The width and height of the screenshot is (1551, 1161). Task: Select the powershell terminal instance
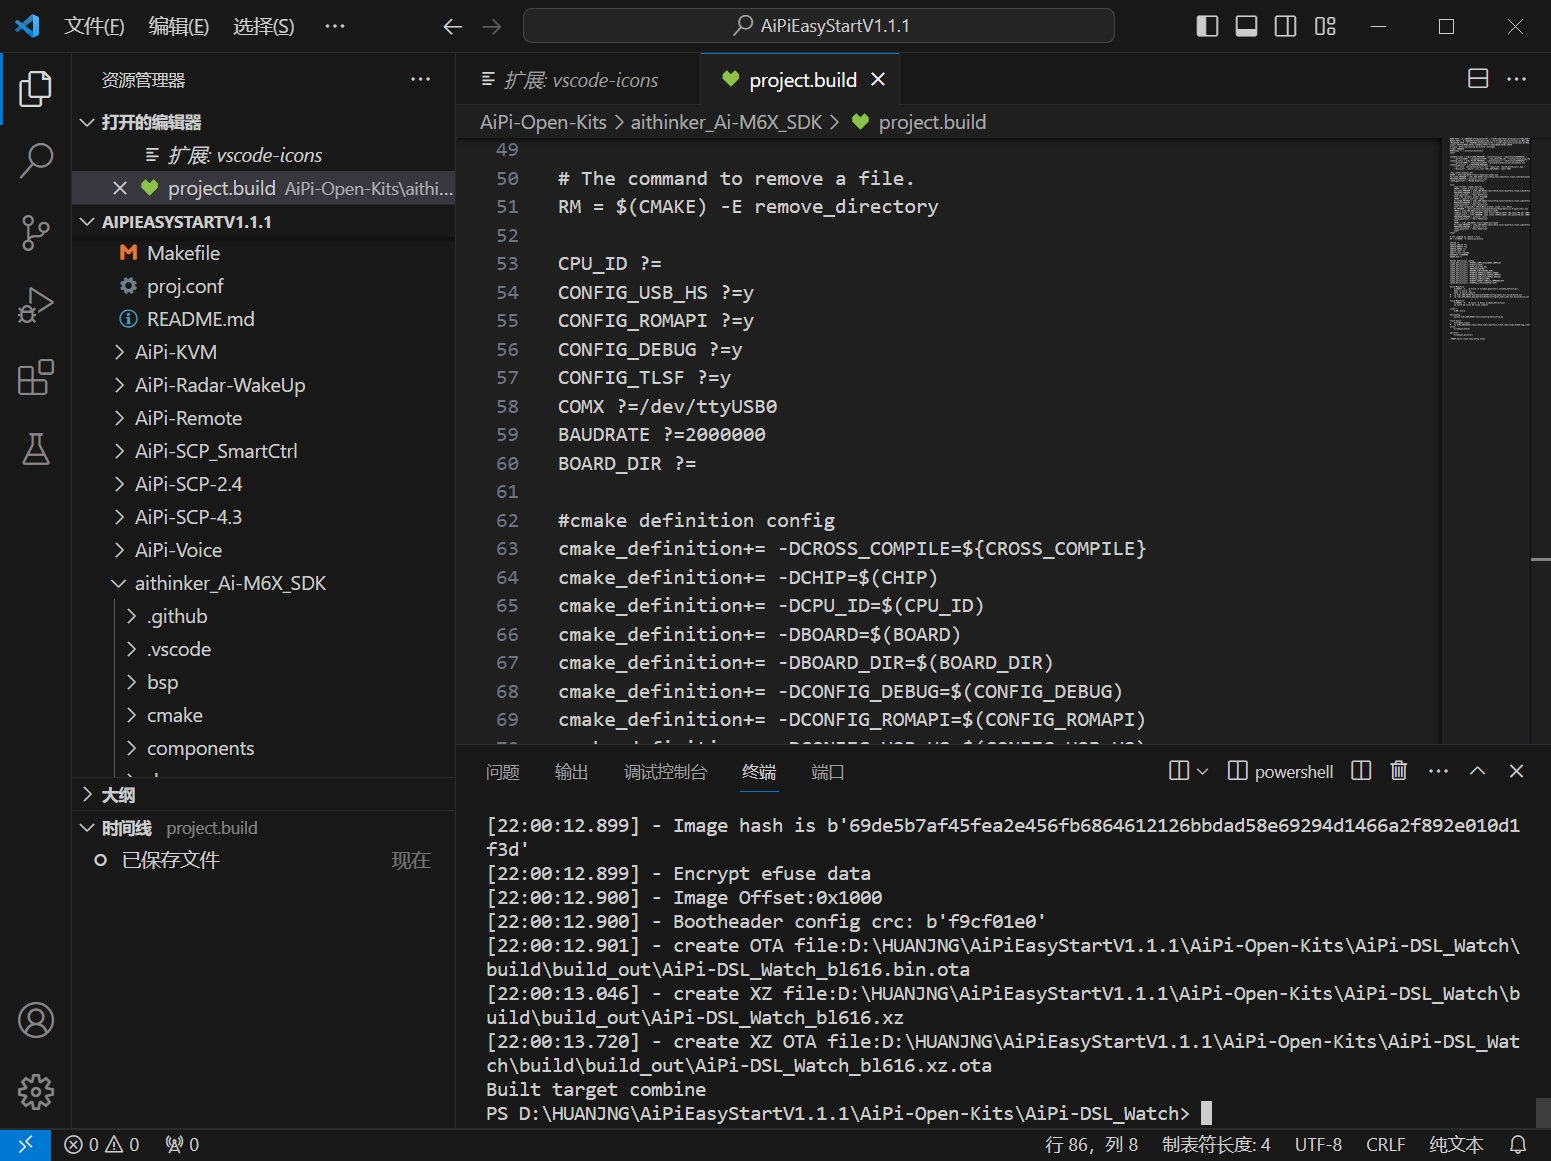pos(1281,771)
